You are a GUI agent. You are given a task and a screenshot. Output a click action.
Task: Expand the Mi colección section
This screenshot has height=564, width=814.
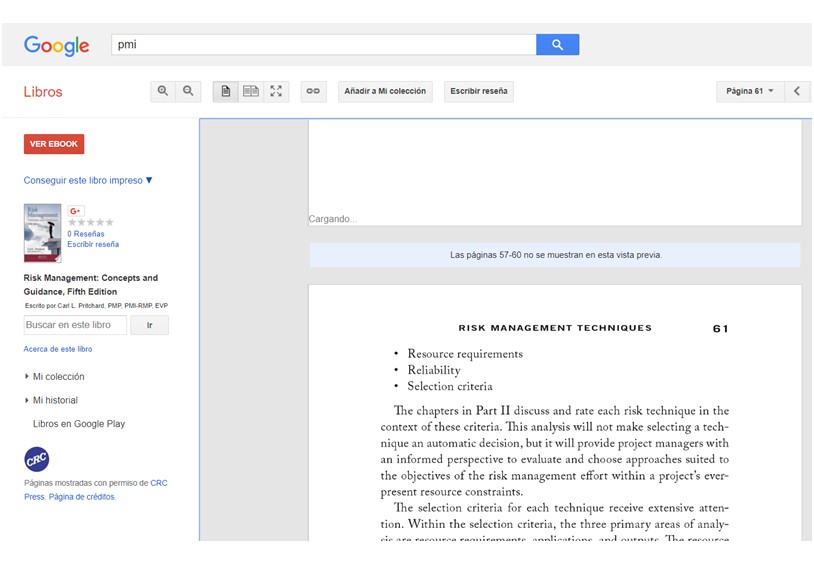pyautogui.click(x=58, y=377)
